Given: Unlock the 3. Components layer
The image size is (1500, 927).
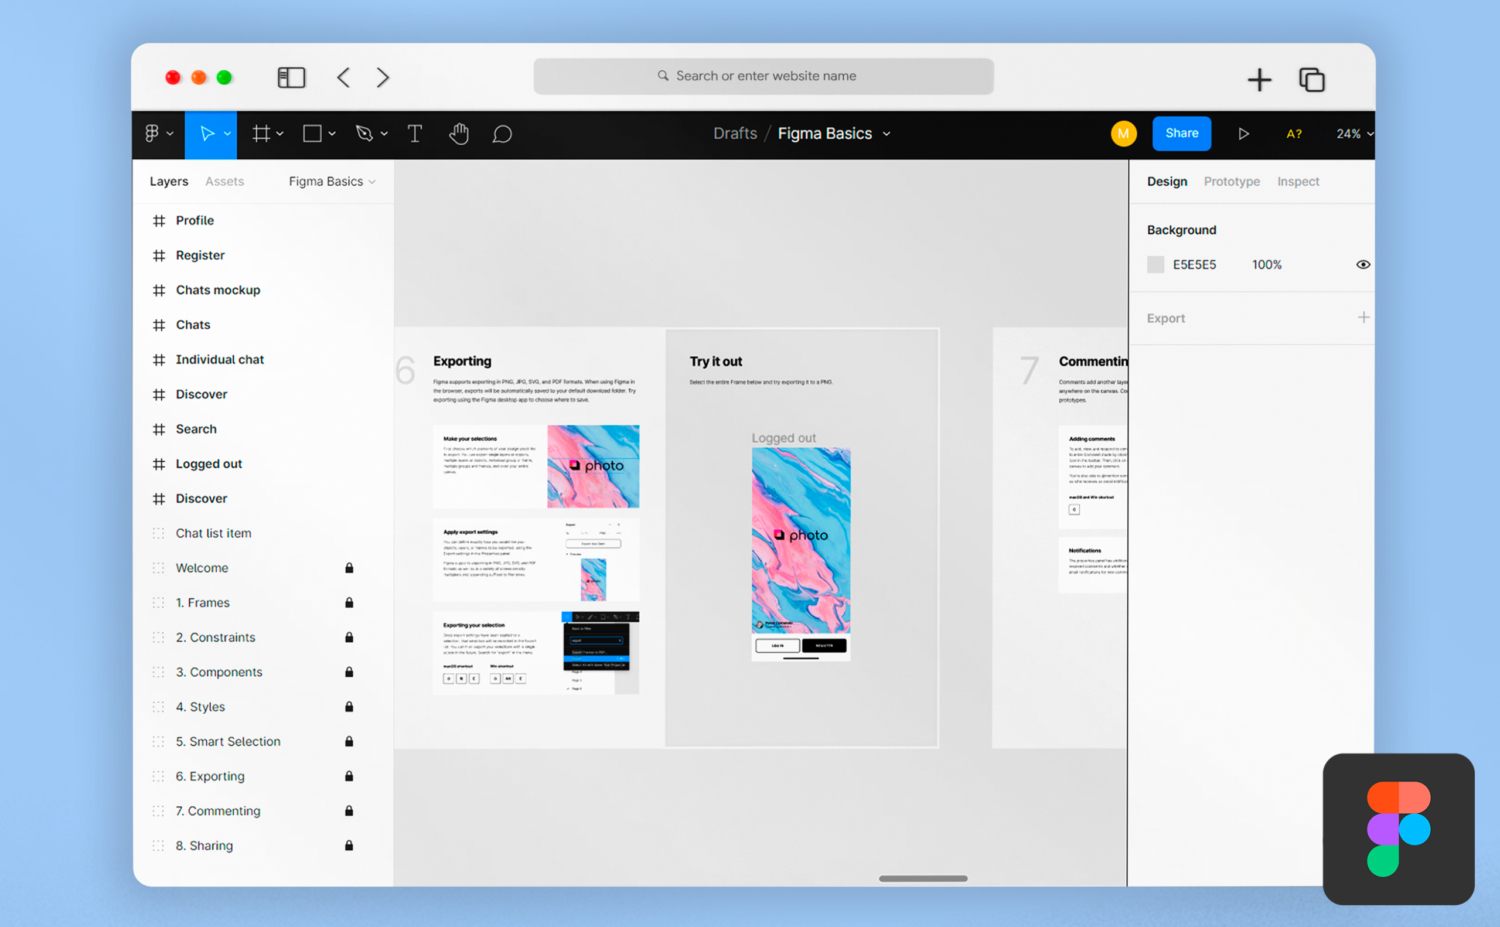Looking at the screenshot, I should 349,672.
